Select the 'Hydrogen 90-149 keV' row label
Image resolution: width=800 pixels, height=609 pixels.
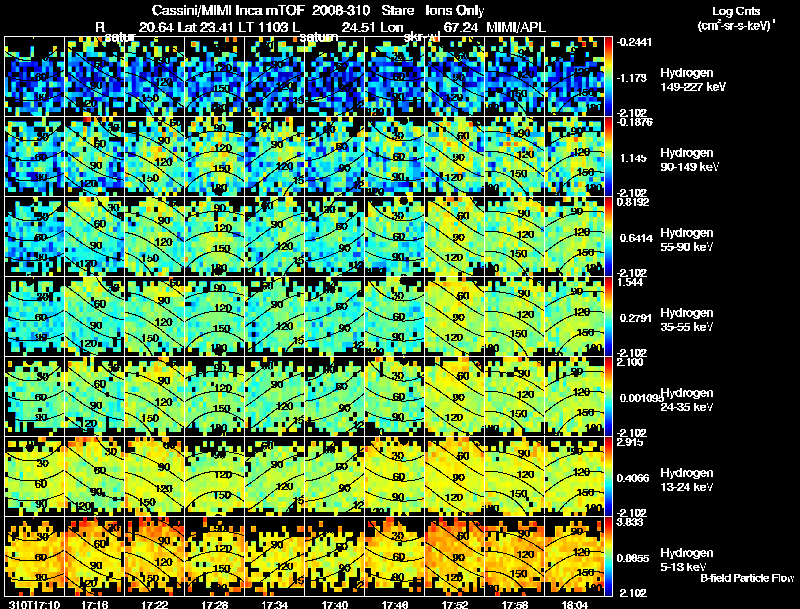click(689, 160)
